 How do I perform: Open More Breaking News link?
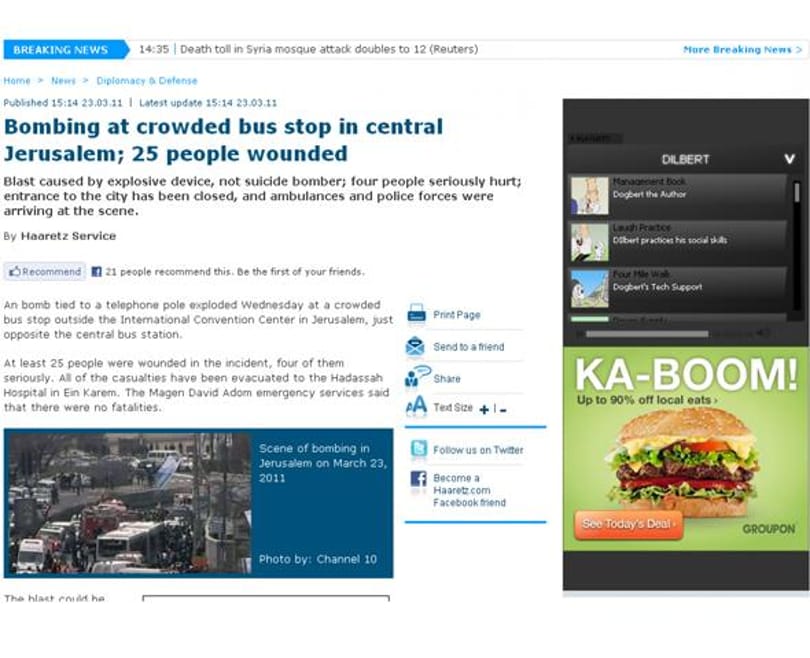(x=742, y=50)
